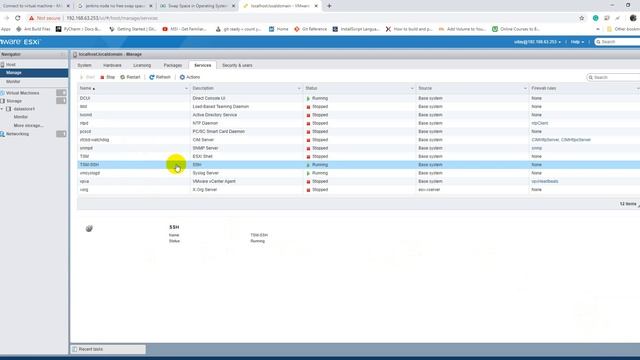Click the count badge next to Networking

[x=61, y=134]
